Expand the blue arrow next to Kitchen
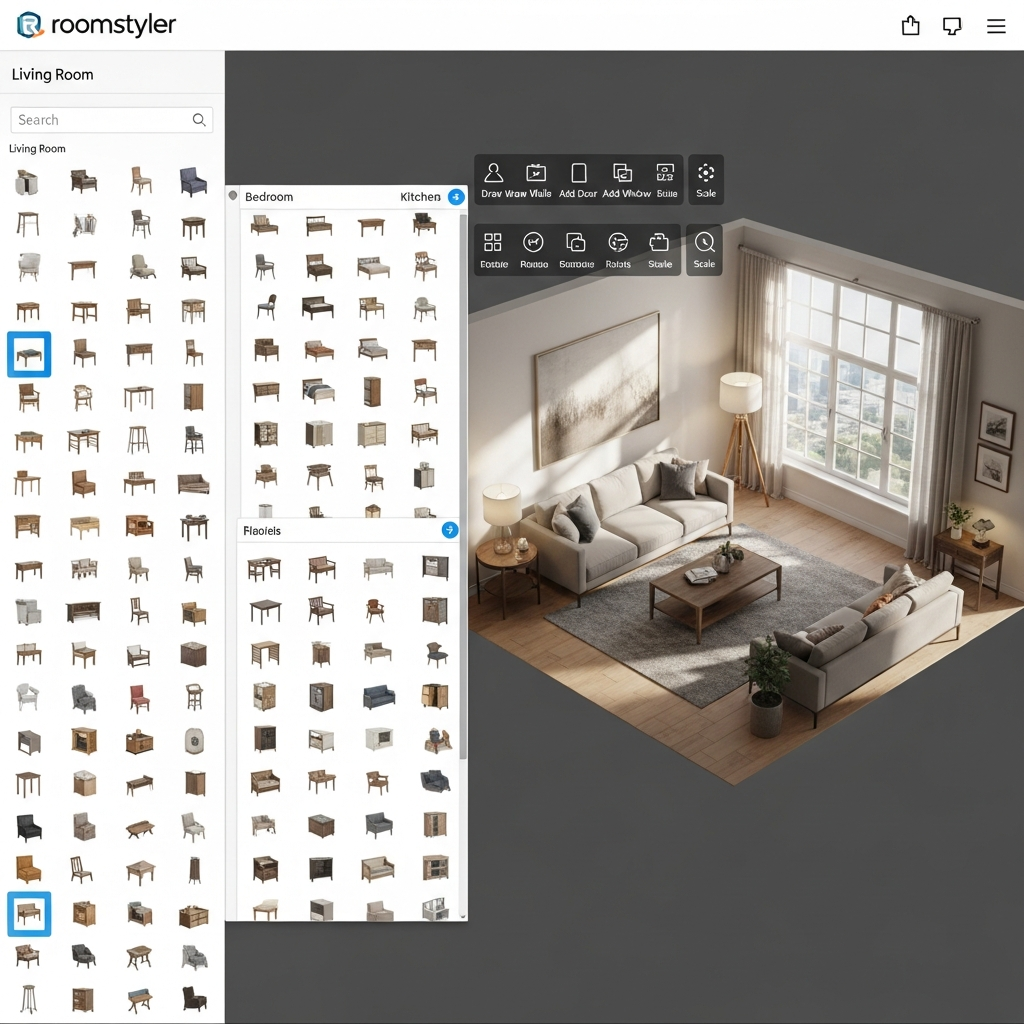Image resolution: width=1024 pixels, height=1024 pixels. click(456, 197)
